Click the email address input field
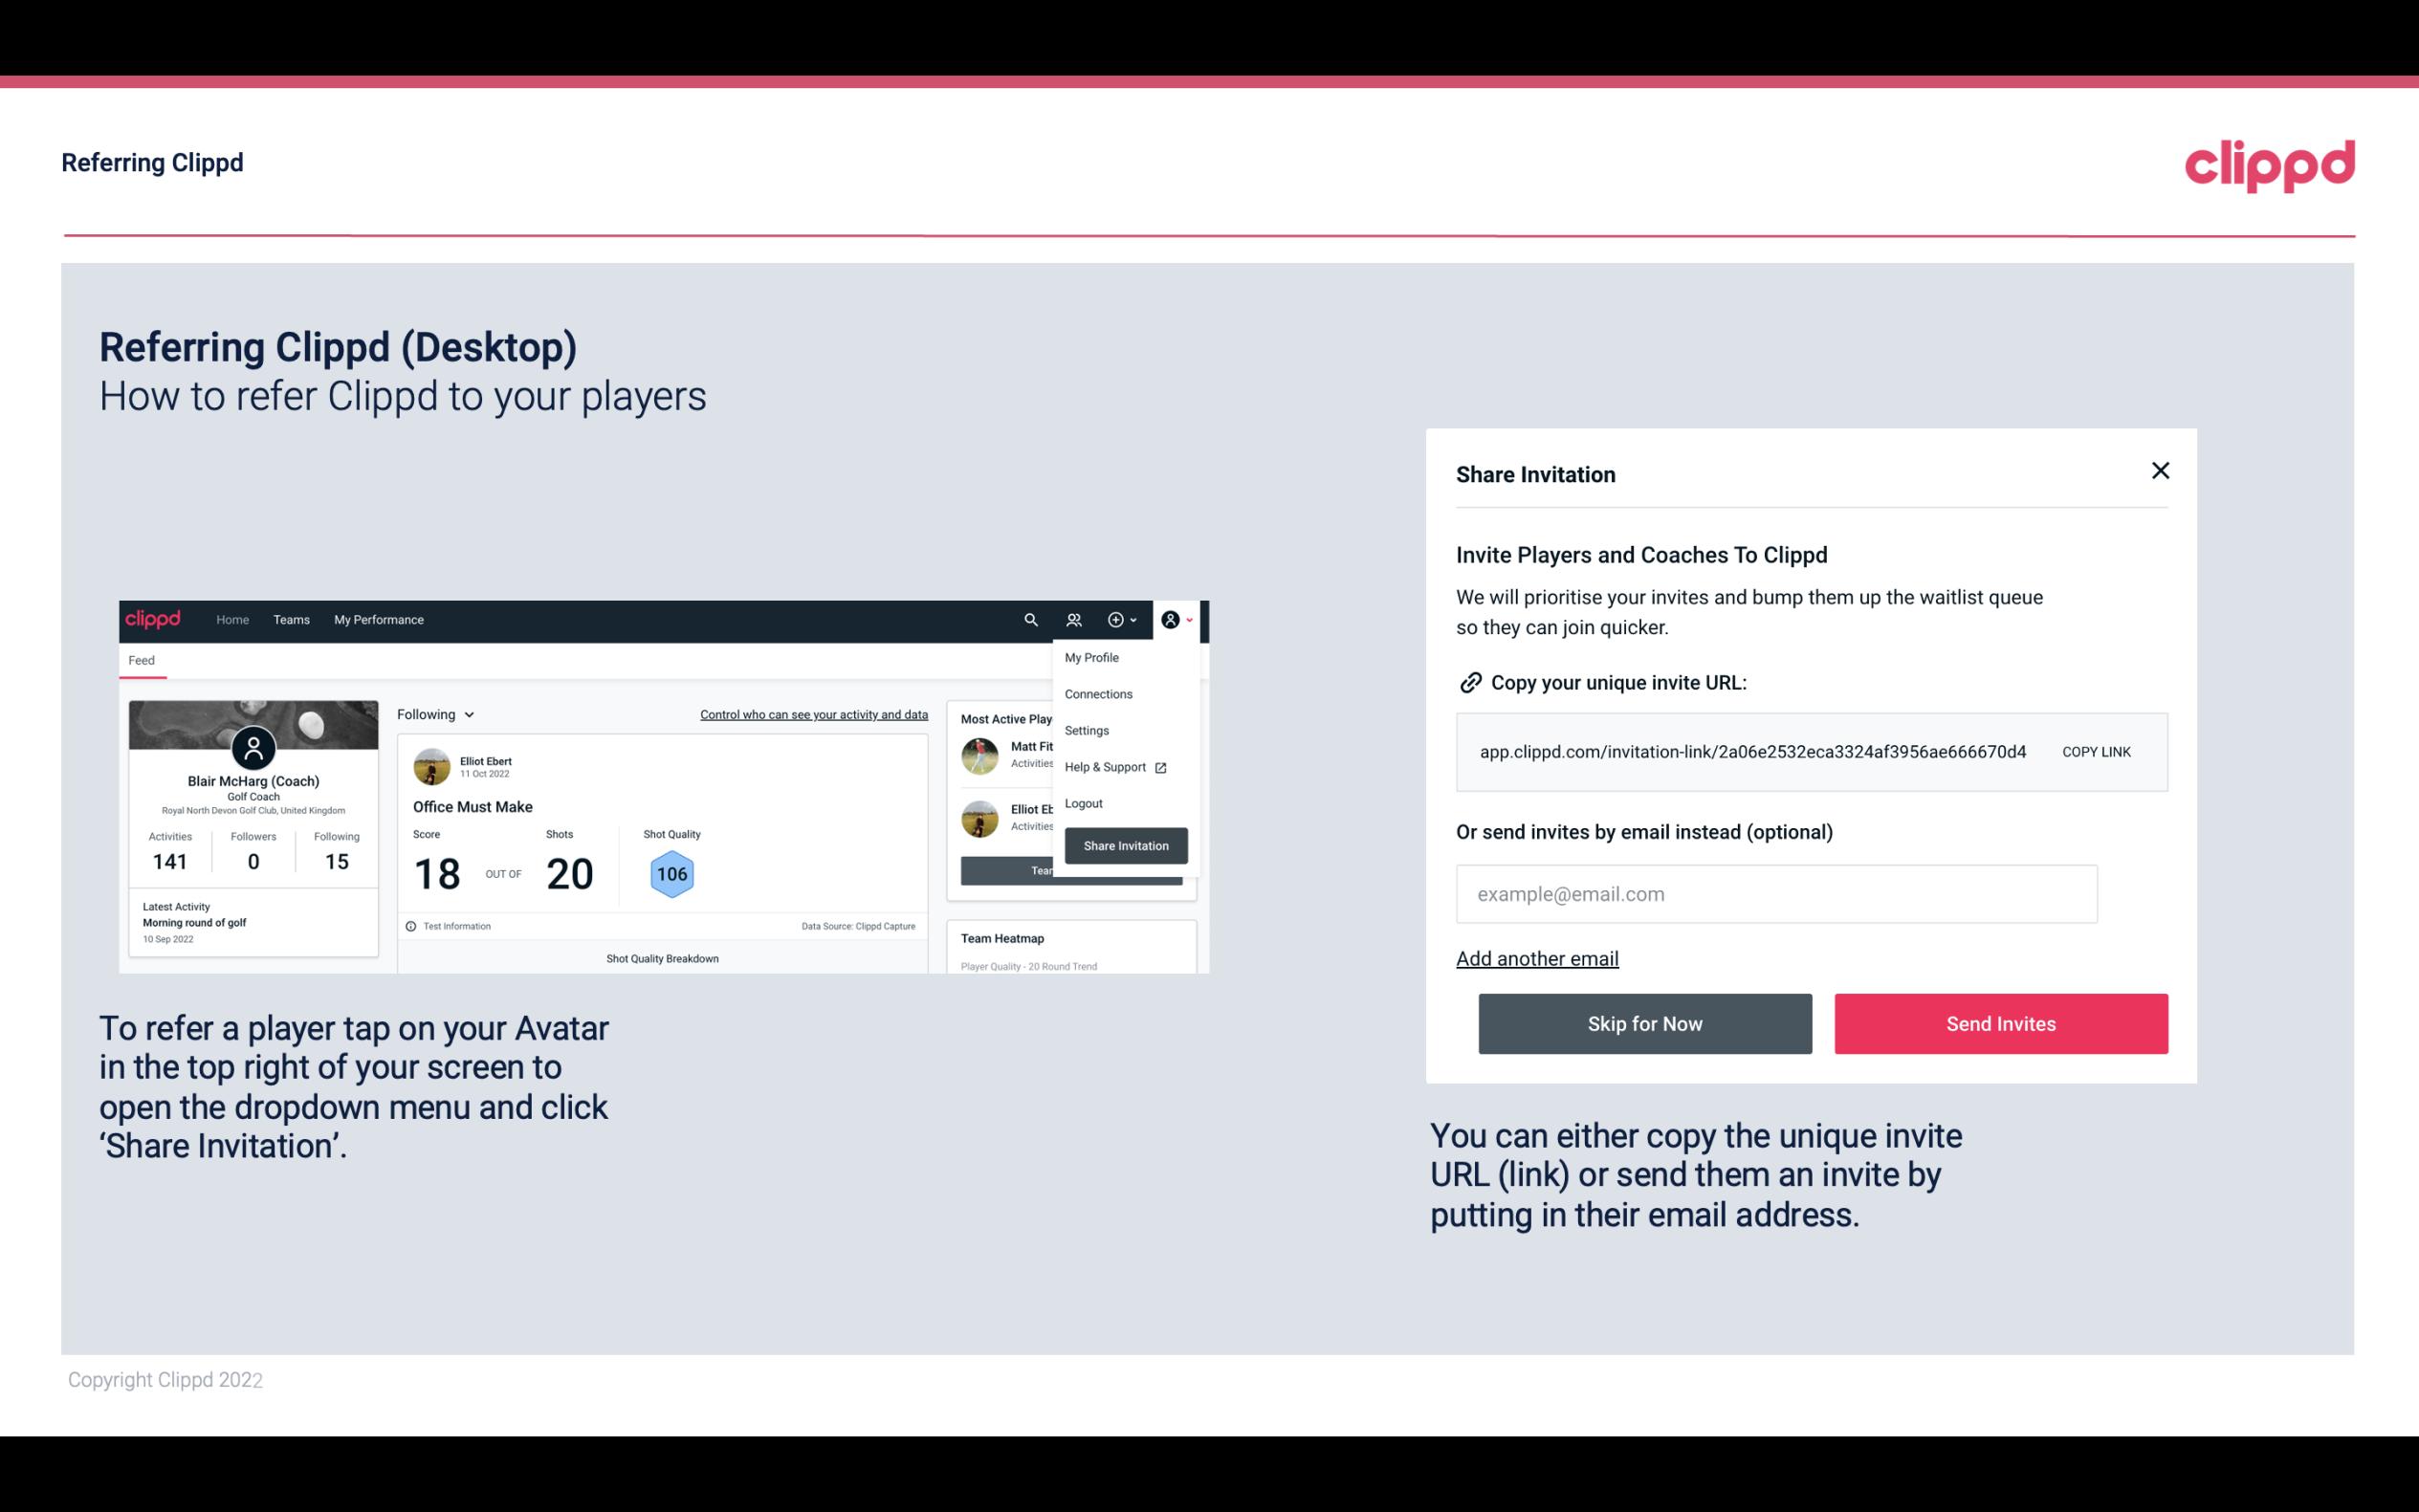The image size is (2419, 1512). point(1776,893)
